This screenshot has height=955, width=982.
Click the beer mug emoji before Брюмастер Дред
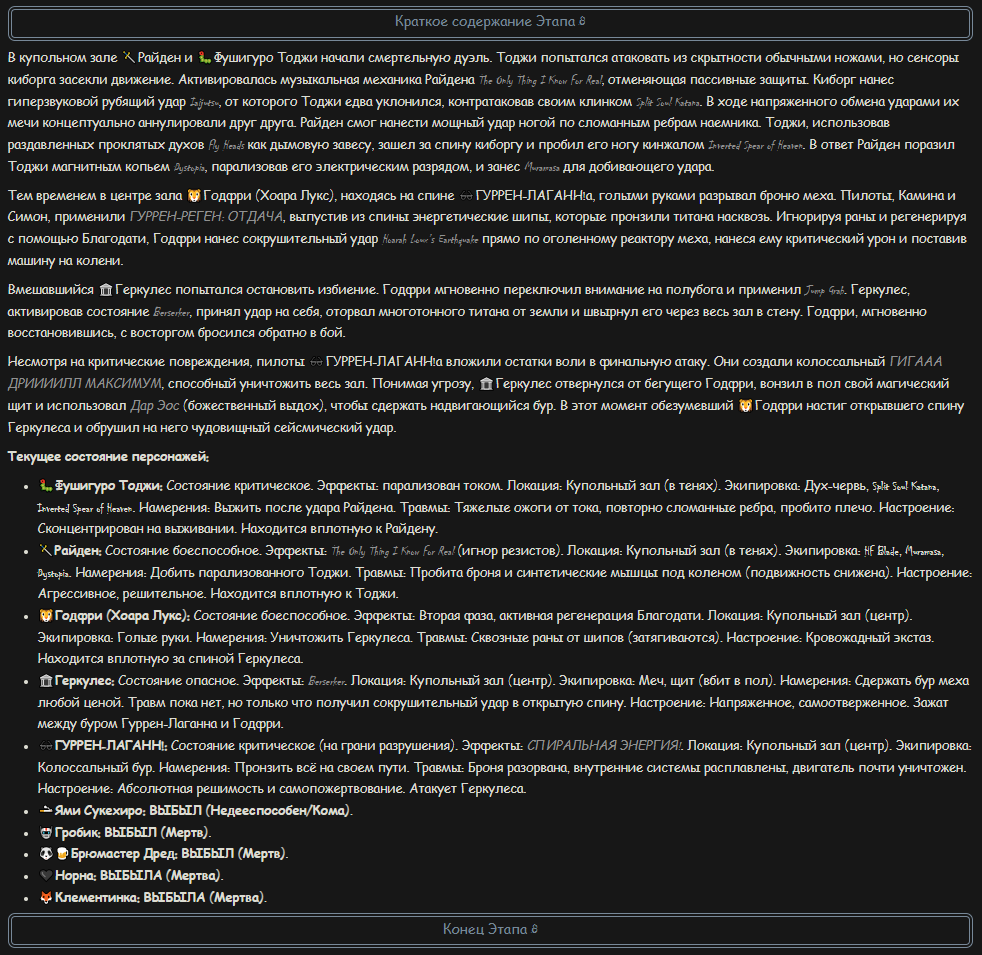pyautogui.click(x=62, y=854)
